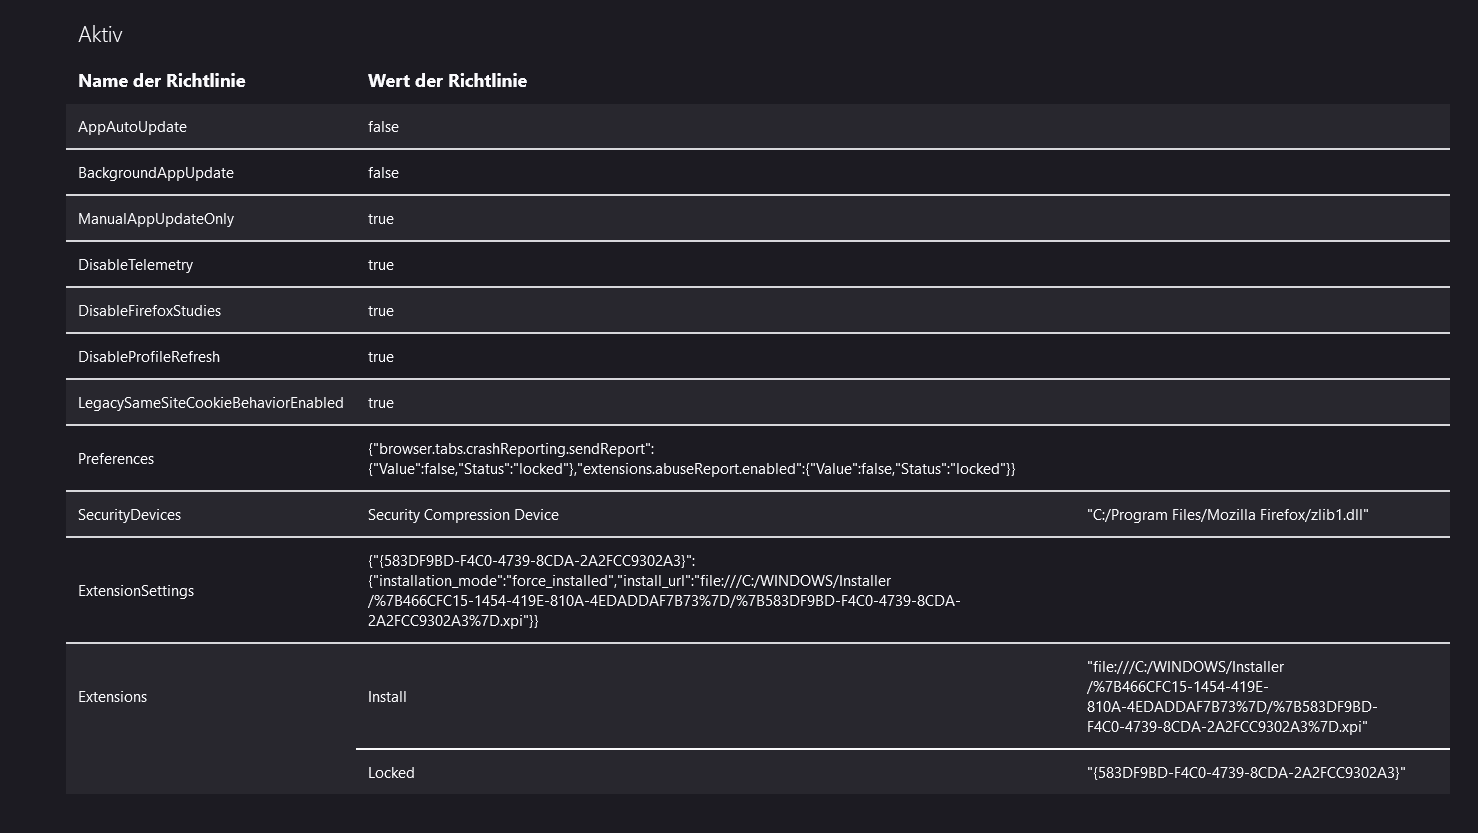1478x833 pixels.
Task: Select the AppAutoUpdate policy name
Action: pos(132,127)
